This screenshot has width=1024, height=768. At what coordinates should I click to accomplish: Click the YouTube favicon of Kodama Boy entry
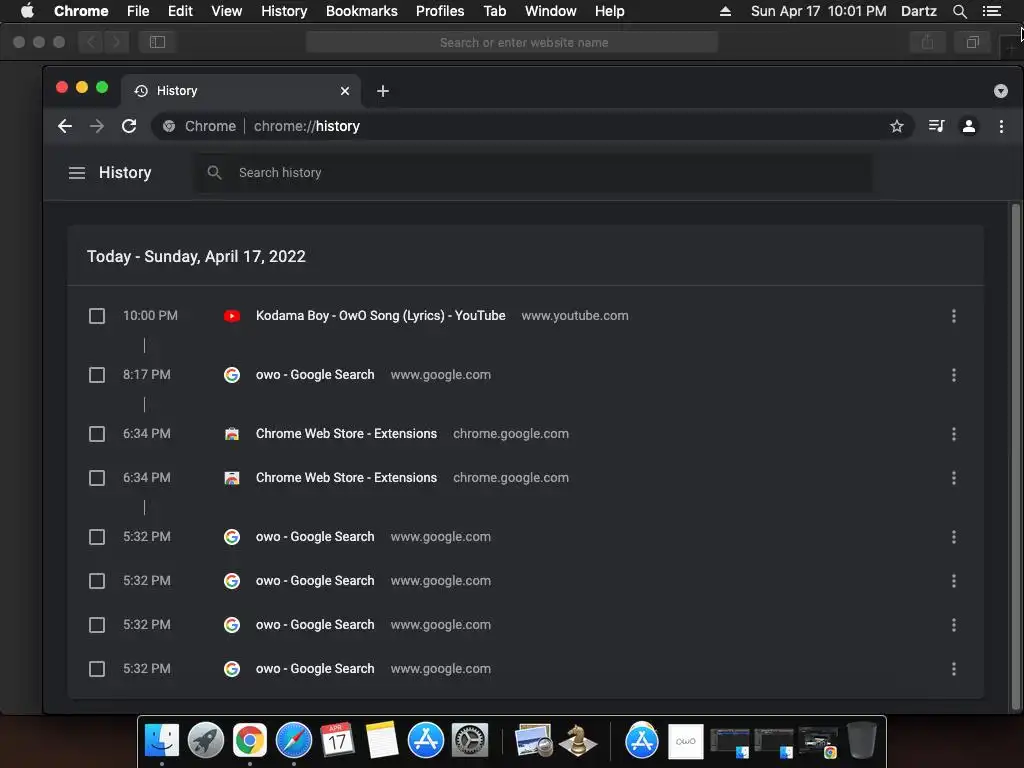232,316
